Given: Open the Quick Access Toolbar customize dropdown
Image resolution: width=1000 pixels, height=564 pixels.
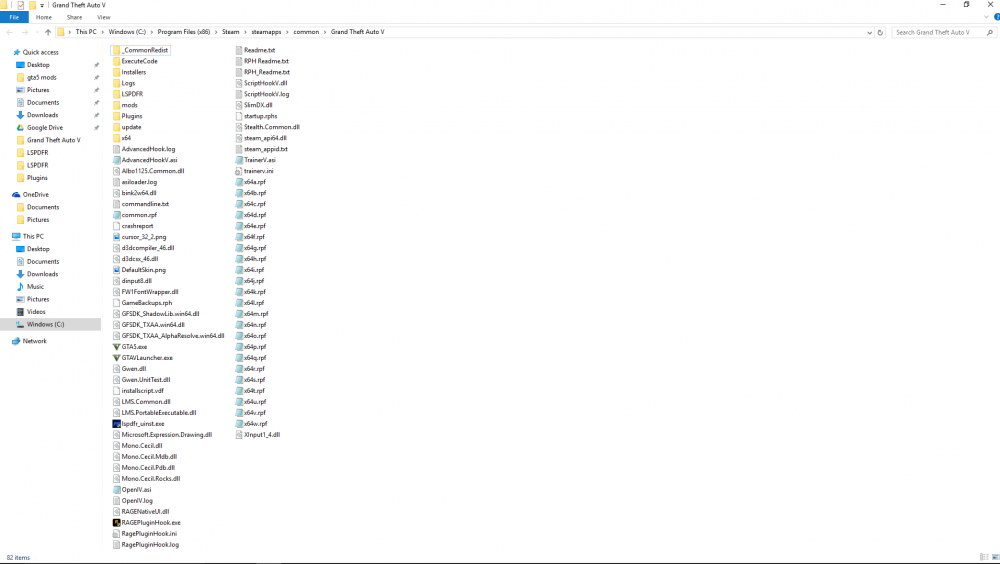Looking at the screenshot, I should [42, 5].
